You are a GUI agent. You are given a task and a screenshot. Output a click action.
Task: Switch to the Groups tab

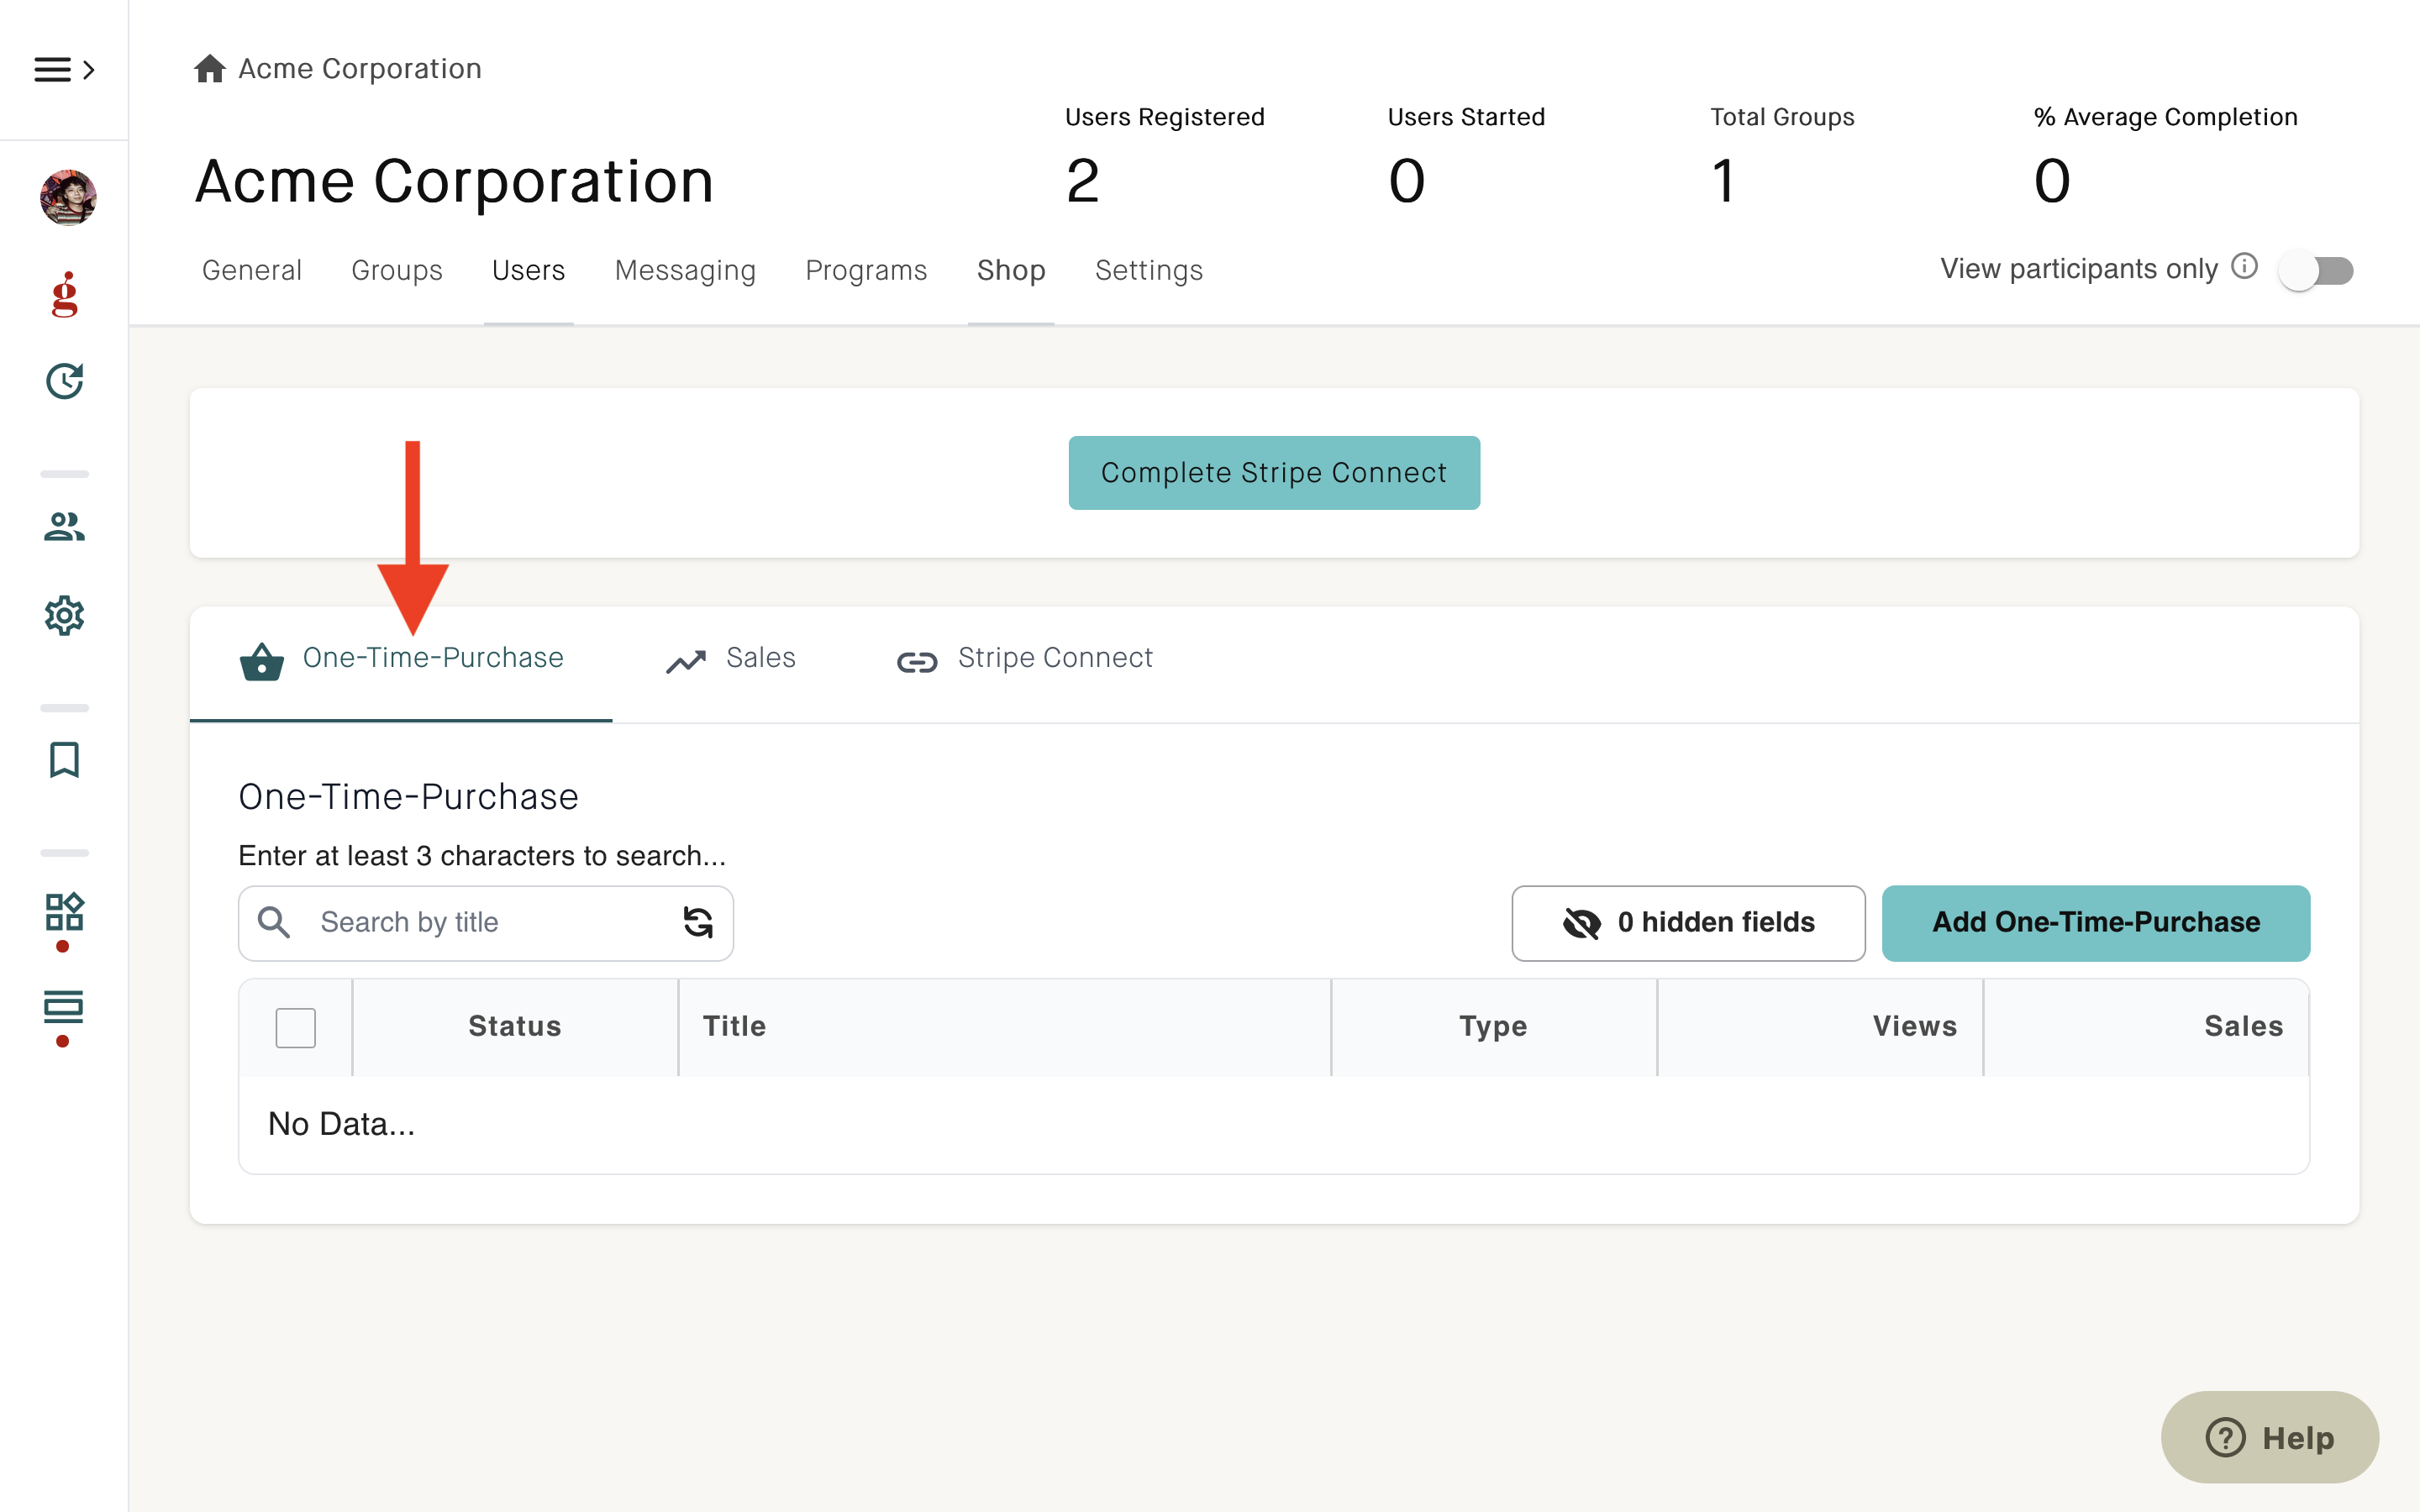click(397, 270)
